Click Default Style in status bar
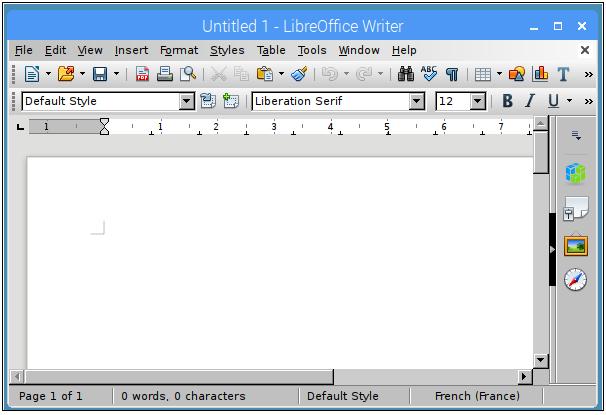This screenshot has width=606, height=415. 342,396
